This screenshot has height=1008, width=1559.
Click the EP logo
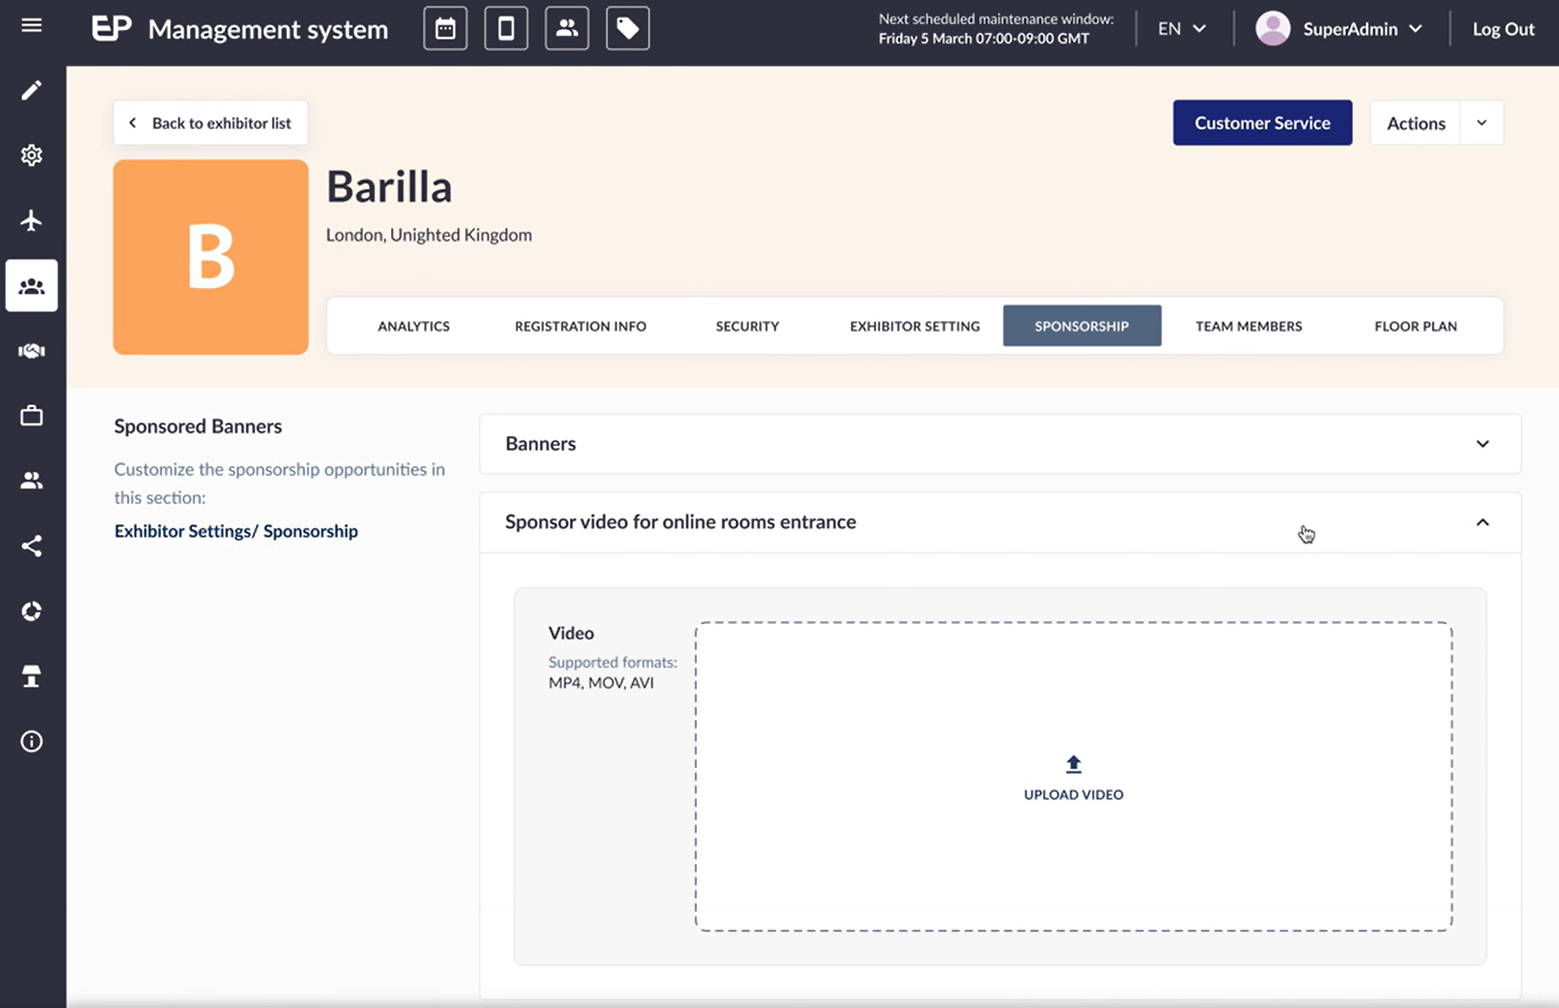coord(111,28)
